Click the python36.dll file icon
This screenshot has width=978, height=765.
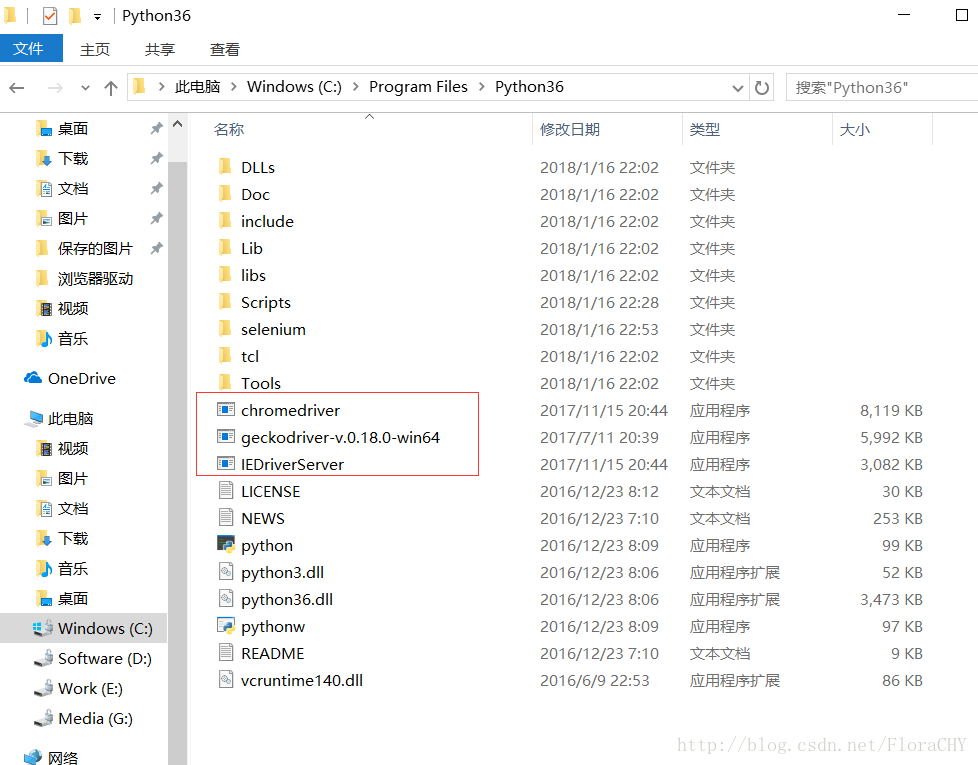pos(226,599)
